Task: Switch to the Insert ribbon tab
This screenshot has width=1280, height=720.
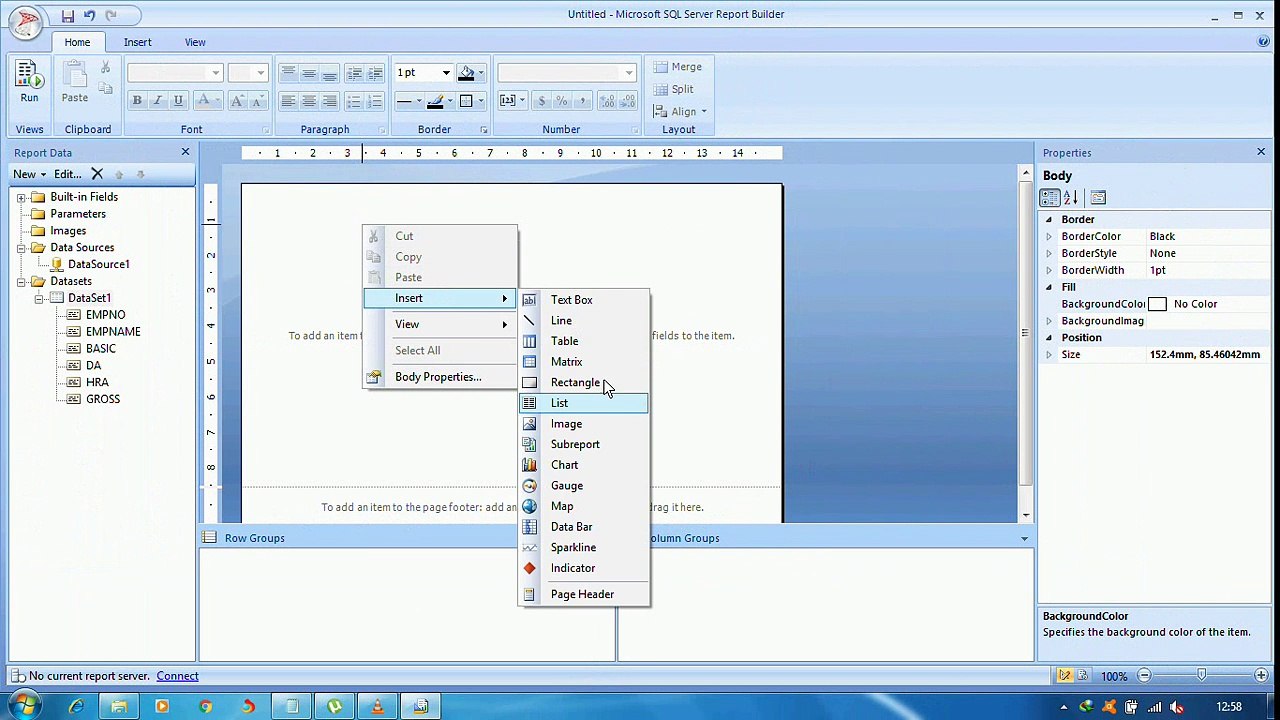Action: tap(138, 42)
